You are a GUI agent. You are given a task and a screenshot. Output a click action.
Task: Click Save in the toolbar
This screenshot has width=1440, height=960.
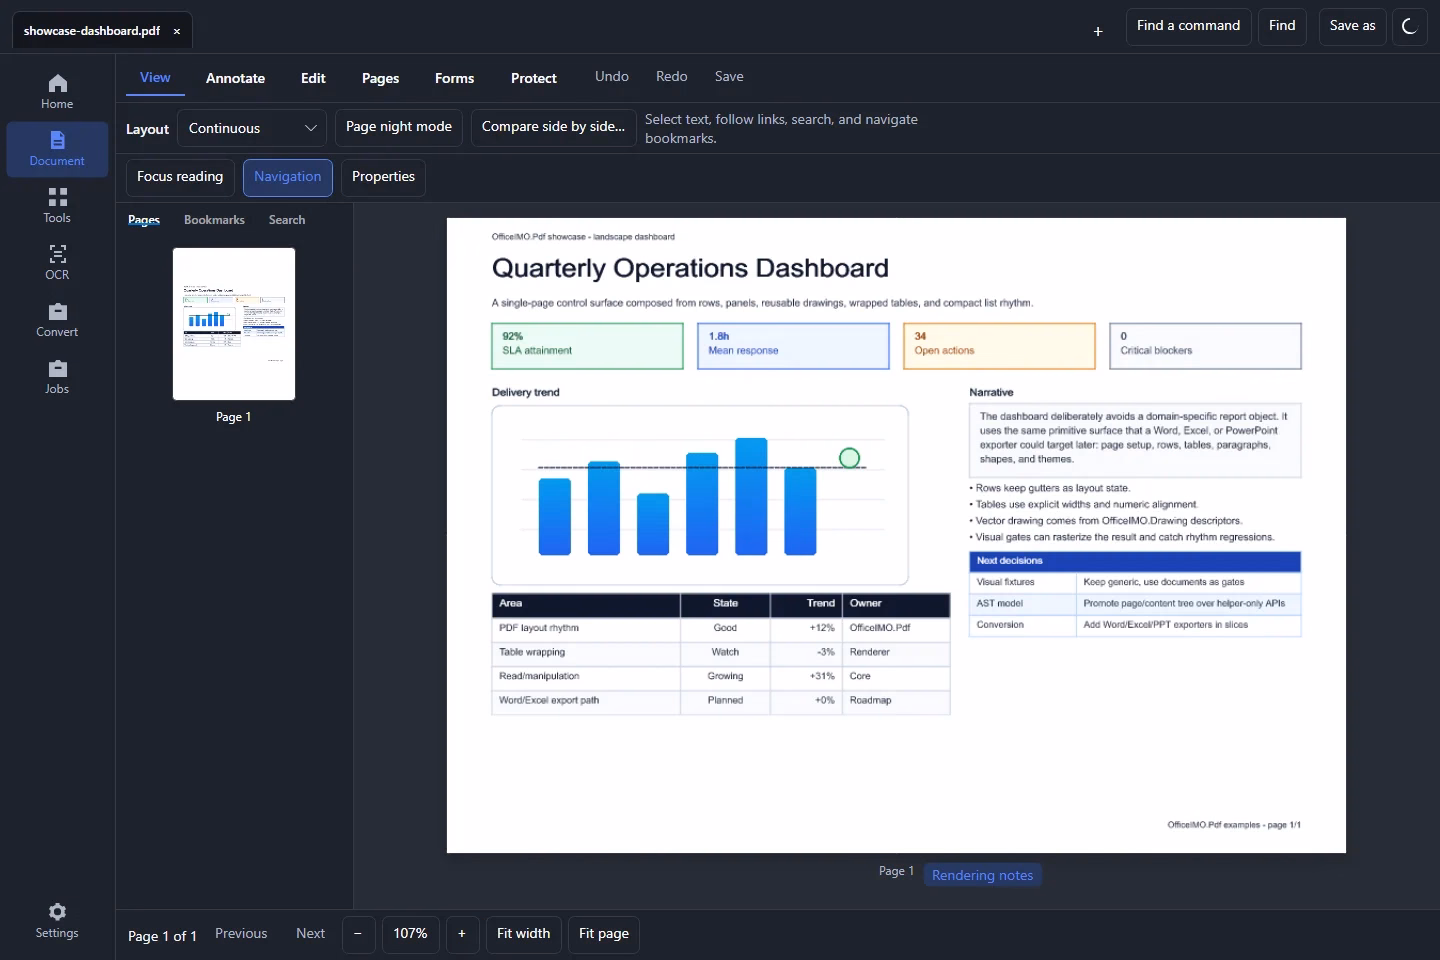(x=729, y=77)
